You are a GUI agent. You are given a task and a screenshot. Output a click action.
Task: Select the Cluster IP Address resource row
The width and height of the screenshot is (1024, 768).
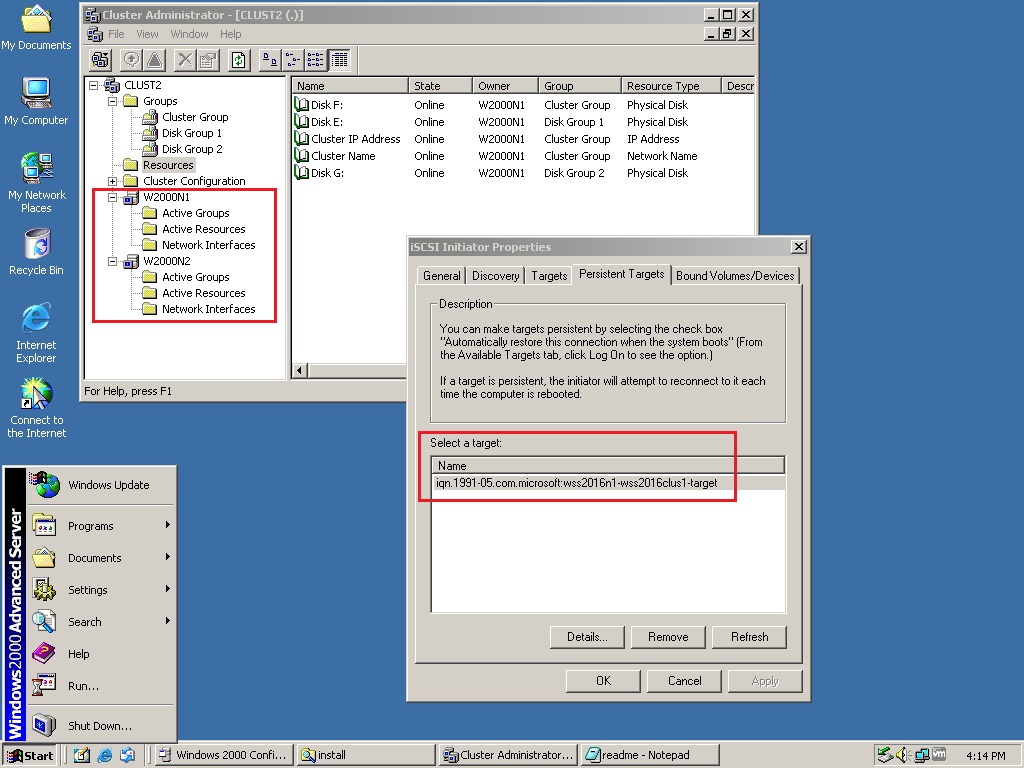(356, 139)
